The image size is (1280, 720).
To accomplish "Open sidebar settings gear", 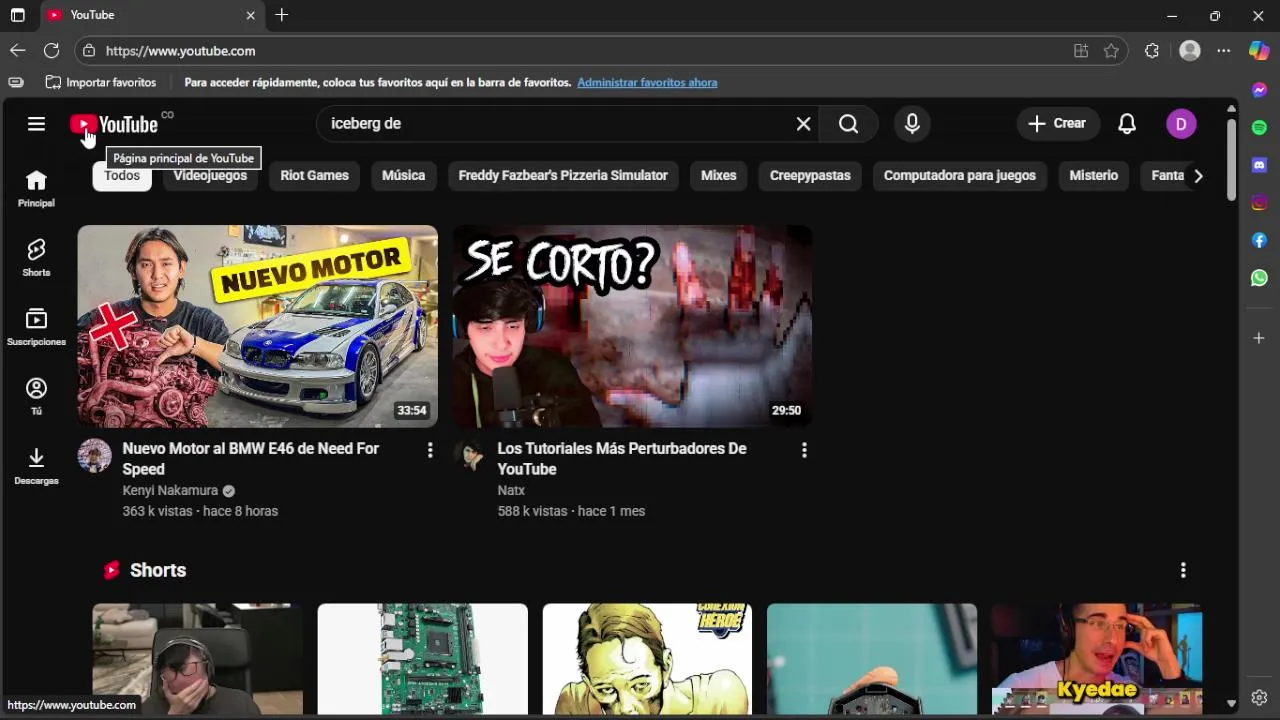I will pyautogui.click(x=1259, y=698).
